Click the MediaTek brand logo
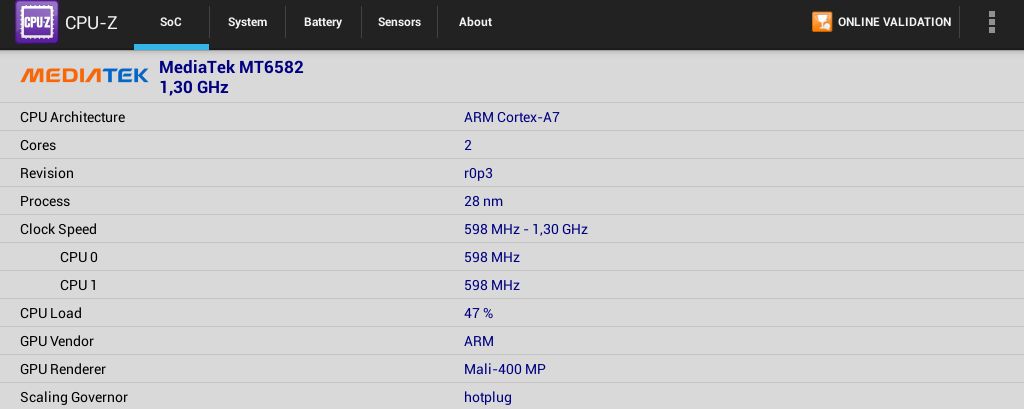The width and height of the screenshot is (1024, 409). [84, 76]
